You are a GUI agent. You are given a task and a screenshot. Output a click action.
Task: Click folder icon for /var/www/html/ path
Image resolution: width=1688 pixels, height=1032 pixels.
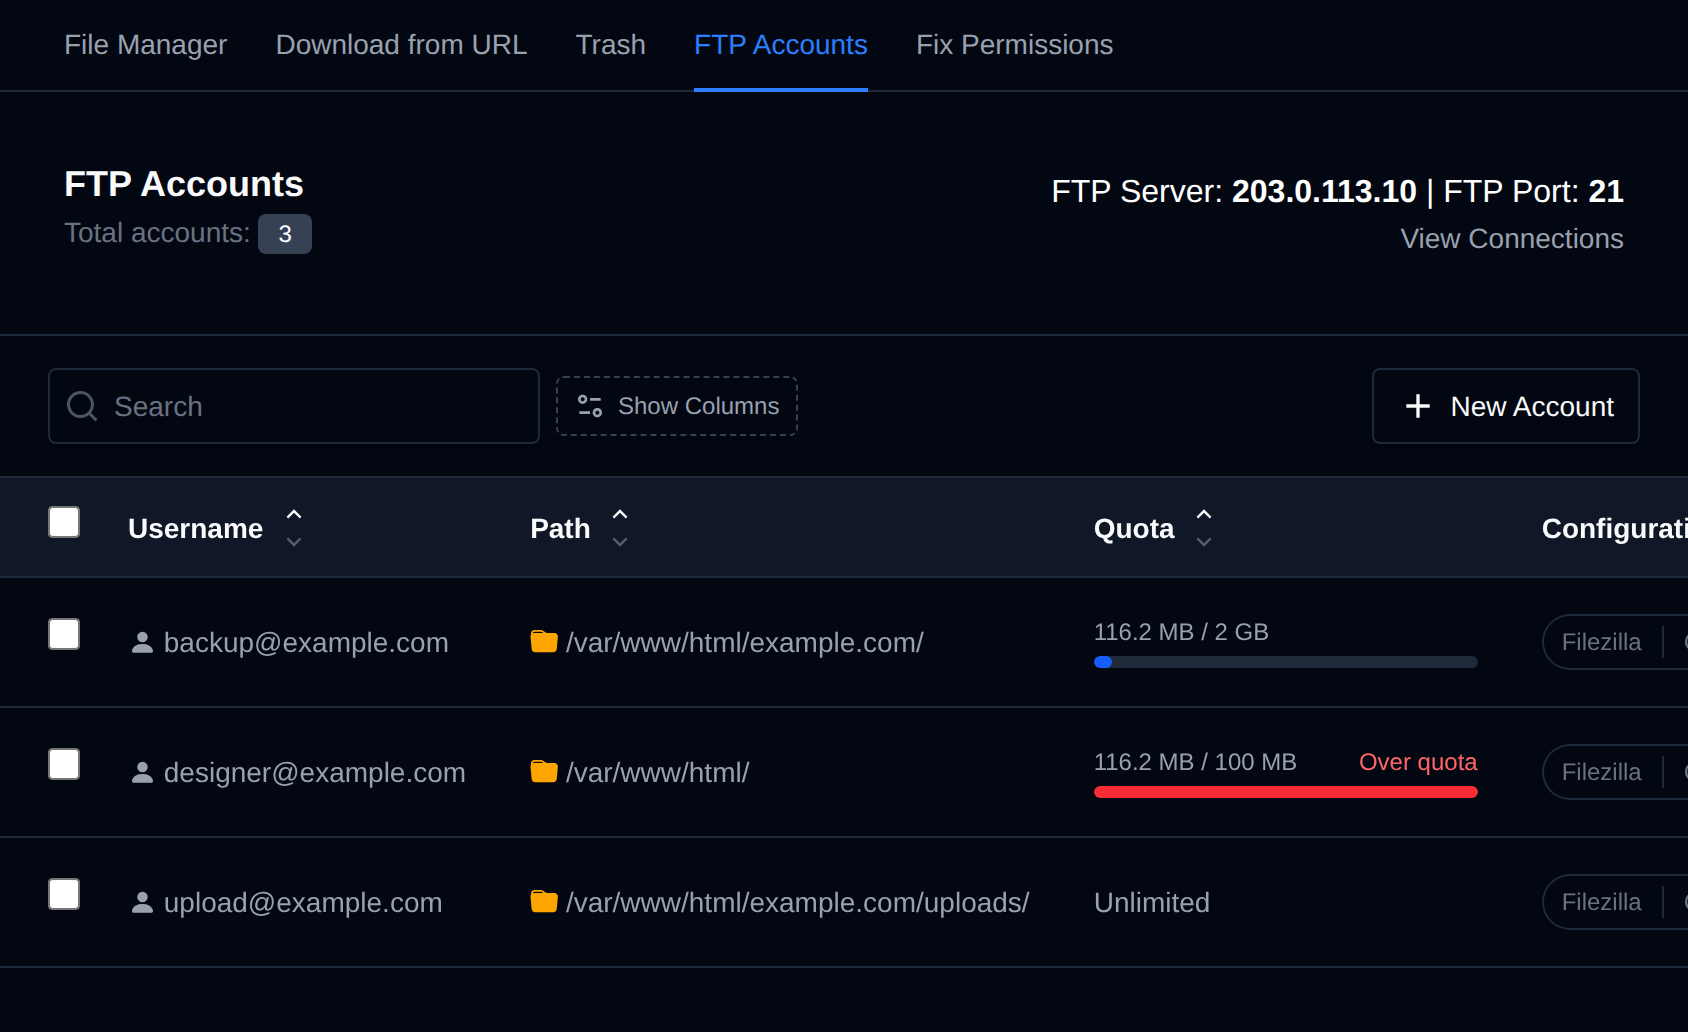click(x=544, y=771)
